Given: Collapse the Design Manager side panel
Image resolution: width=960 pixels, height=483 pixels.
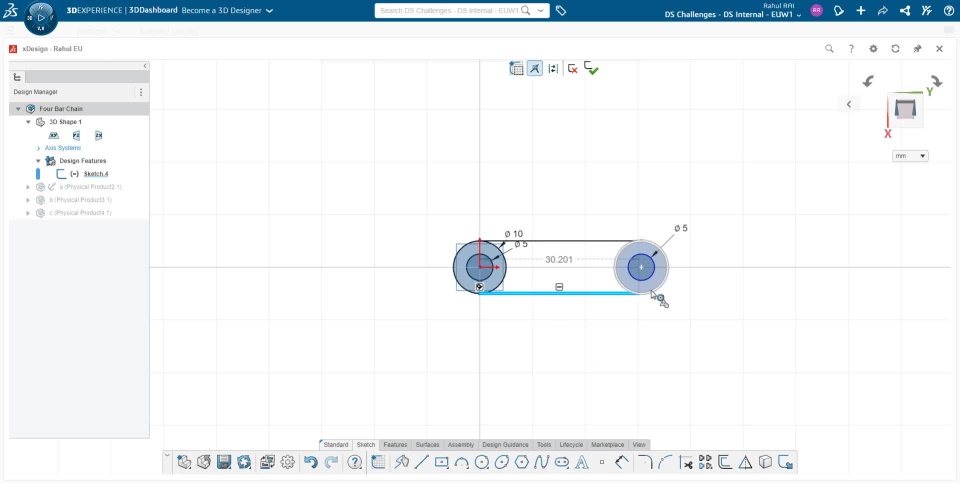Looking at the screenshot, I should point(145,66).
